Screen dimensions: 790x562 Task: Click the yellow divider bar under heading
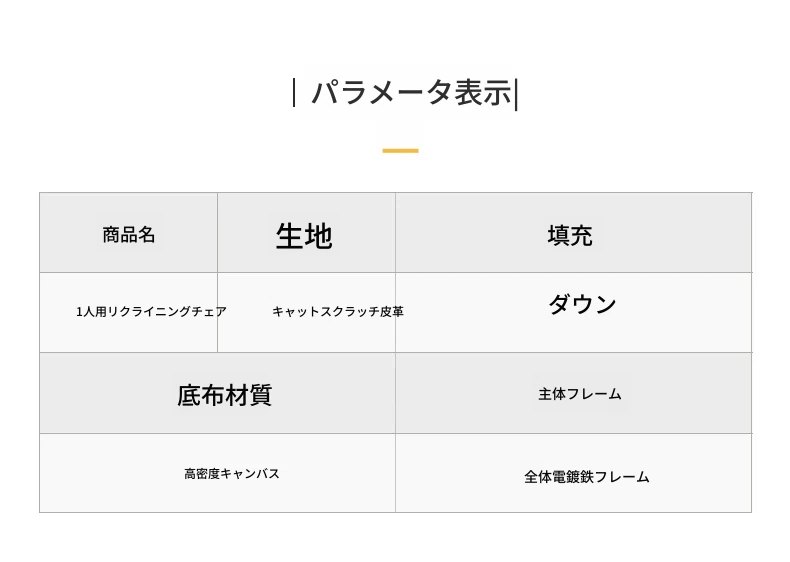pyautogui.click(x=401, y=150)
